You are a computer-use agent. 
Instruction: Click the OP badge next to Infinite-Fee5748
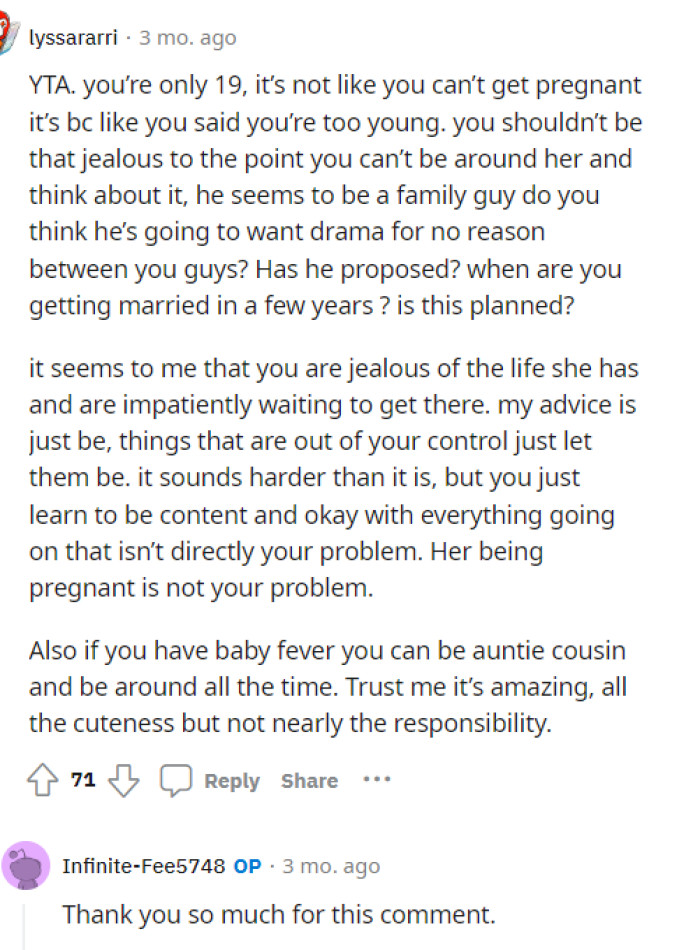point(249,866)
